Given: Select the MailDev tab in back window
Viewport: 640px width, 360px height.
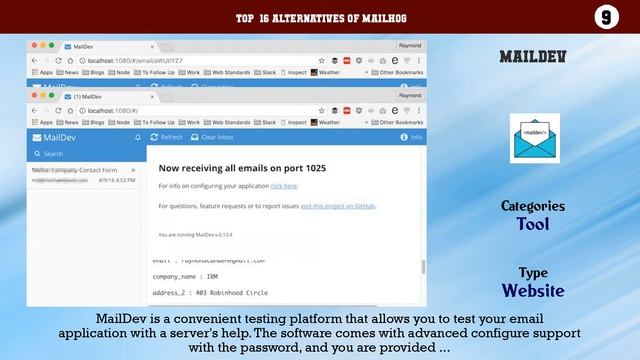Looking at the screenshot, I should click(108, 47).
